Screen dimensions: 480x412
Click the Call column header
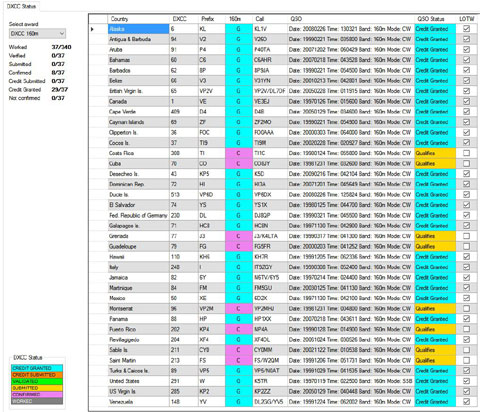(270, 19)
